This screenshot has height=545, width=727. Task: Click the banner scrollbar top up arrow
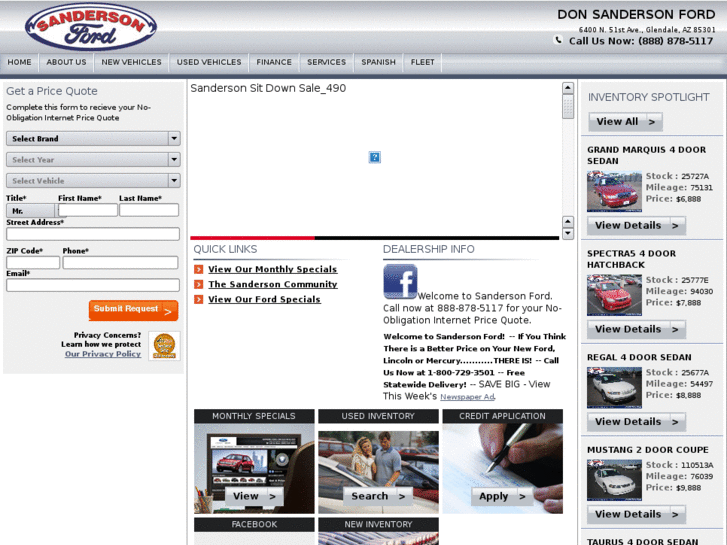[568, 88]
